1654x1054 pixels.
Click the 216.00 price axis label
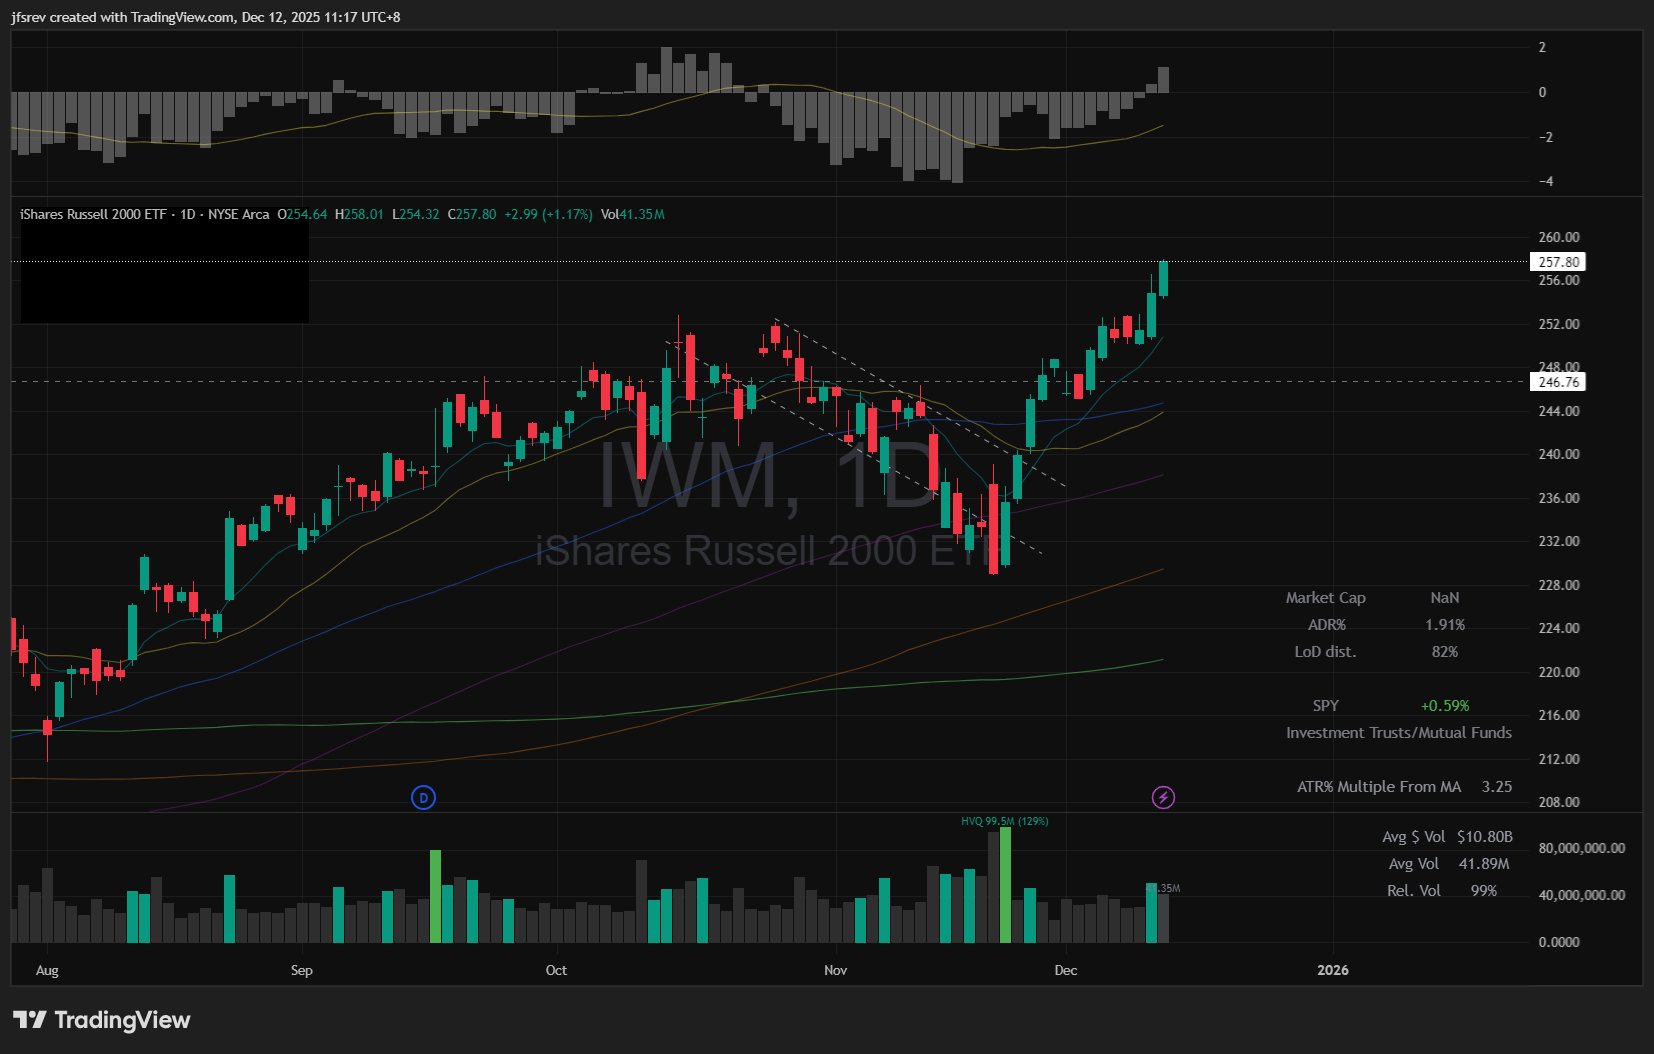1558,715
